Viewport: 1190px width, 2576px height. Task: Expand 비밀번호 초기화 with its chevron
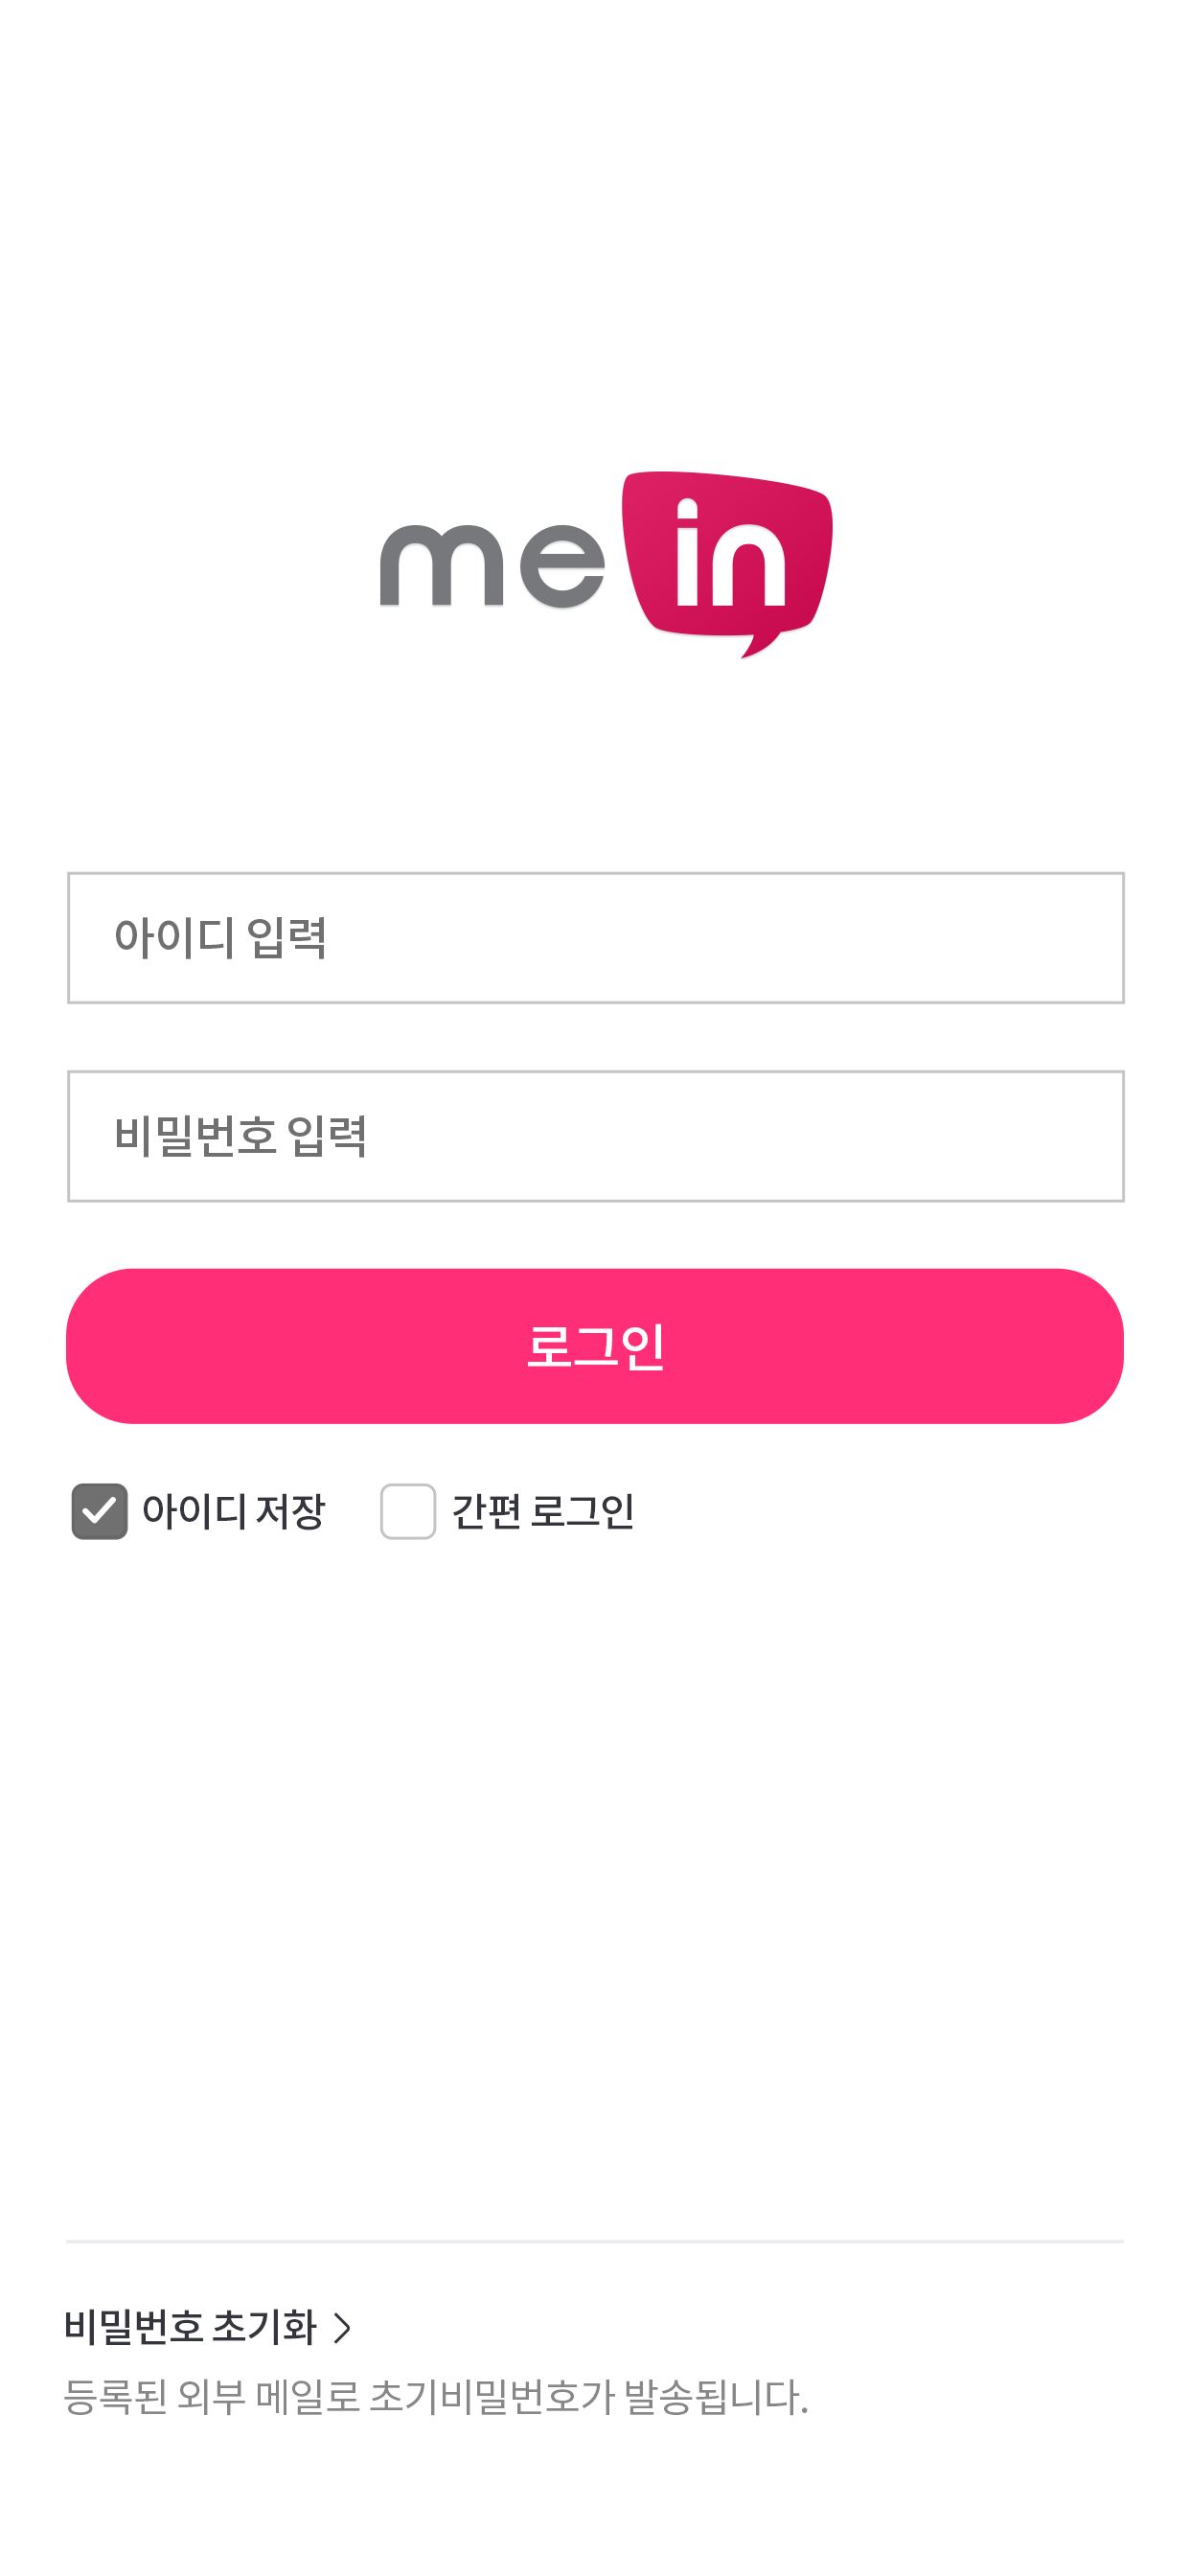(x=342, y=2328)
